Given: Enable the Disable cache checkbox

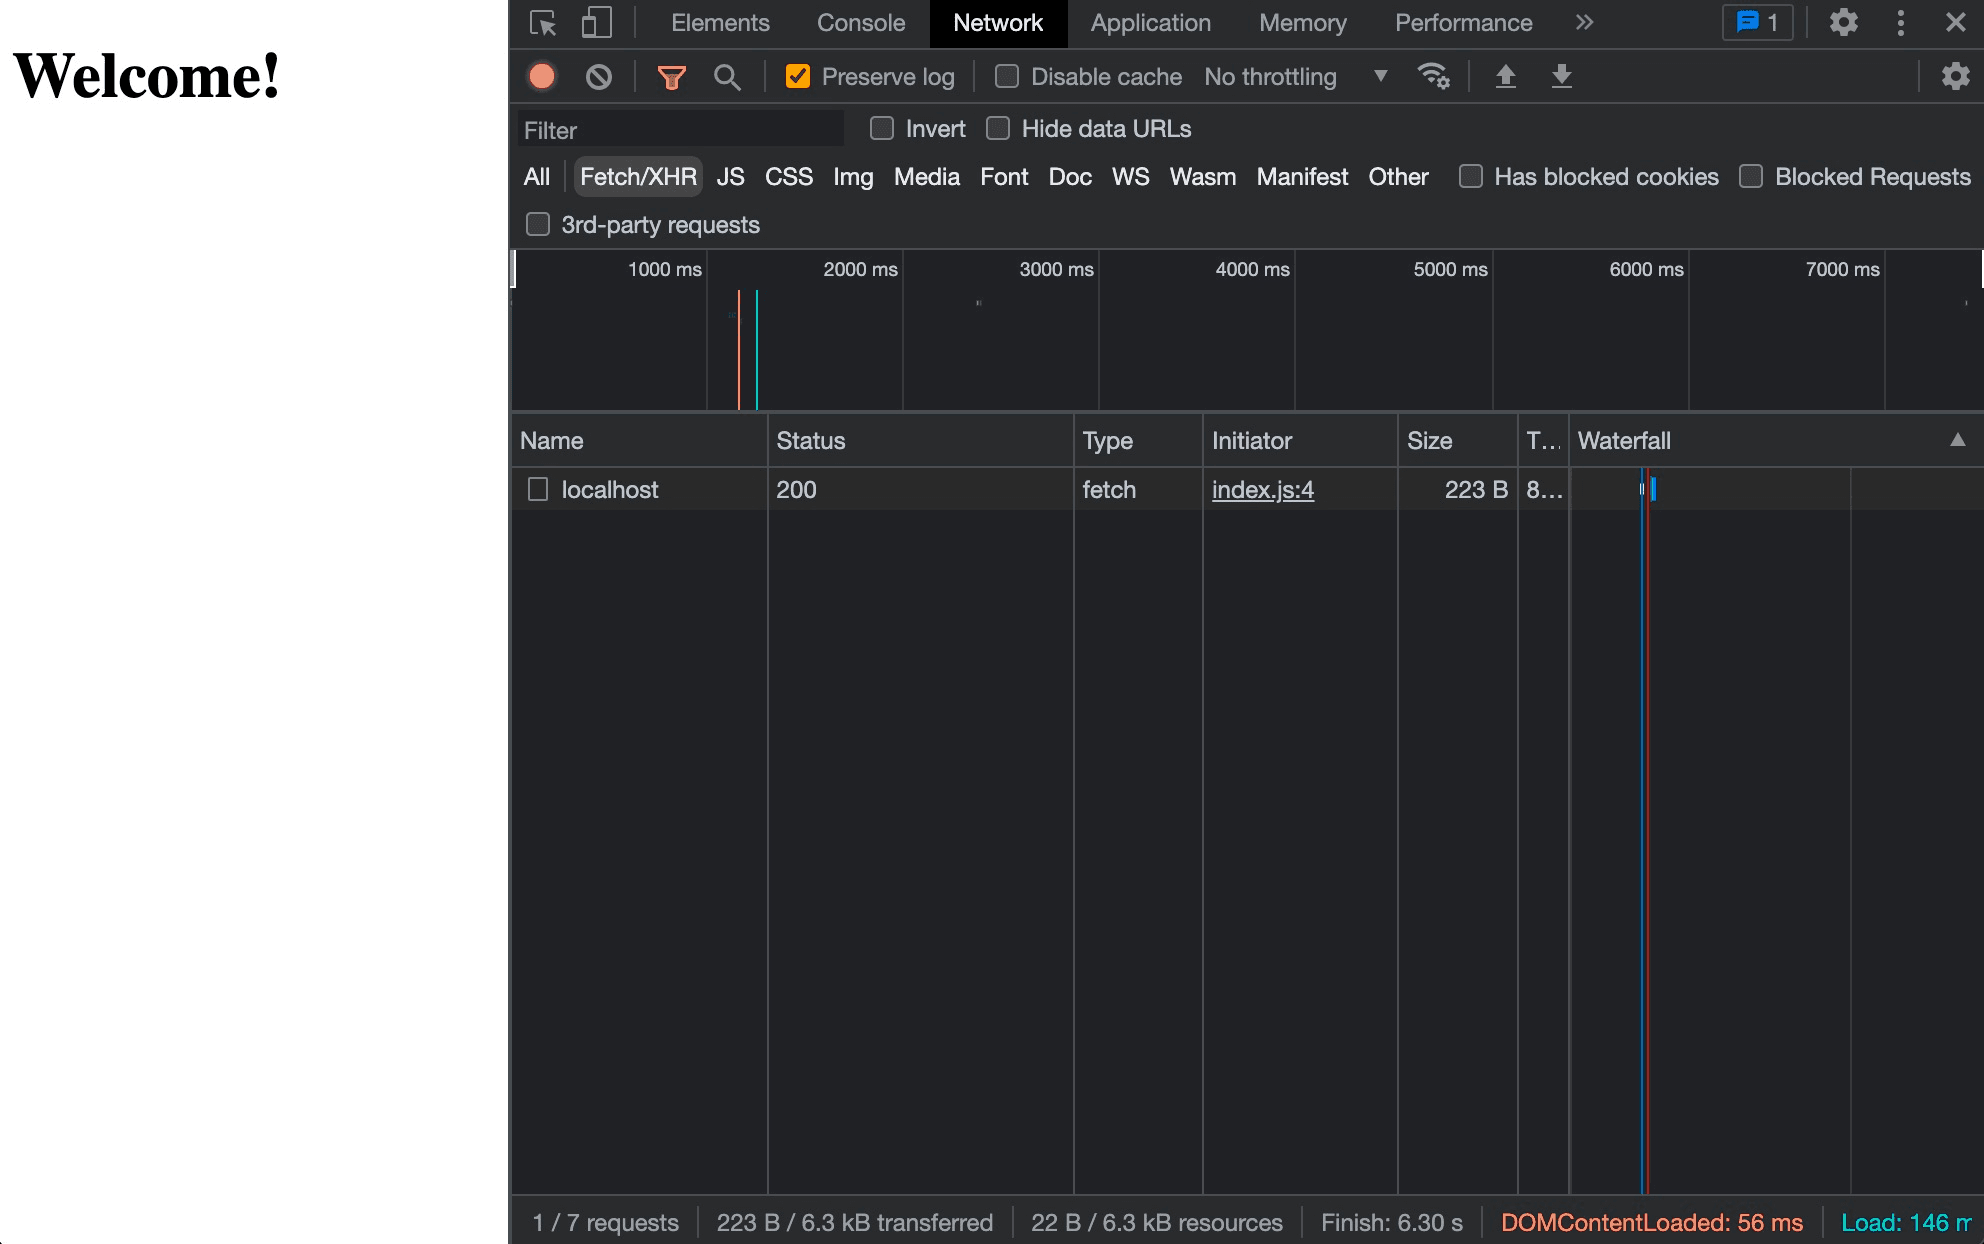Looking at the screenshot, I should tap(1004, 76).
